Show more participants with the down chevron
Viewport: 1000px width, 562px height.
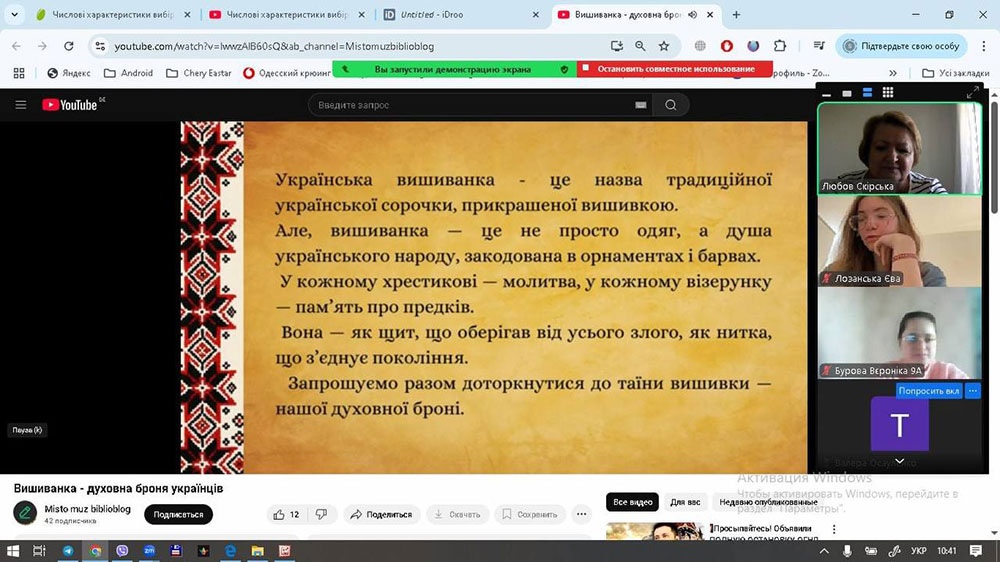click(x=899, y=461)
